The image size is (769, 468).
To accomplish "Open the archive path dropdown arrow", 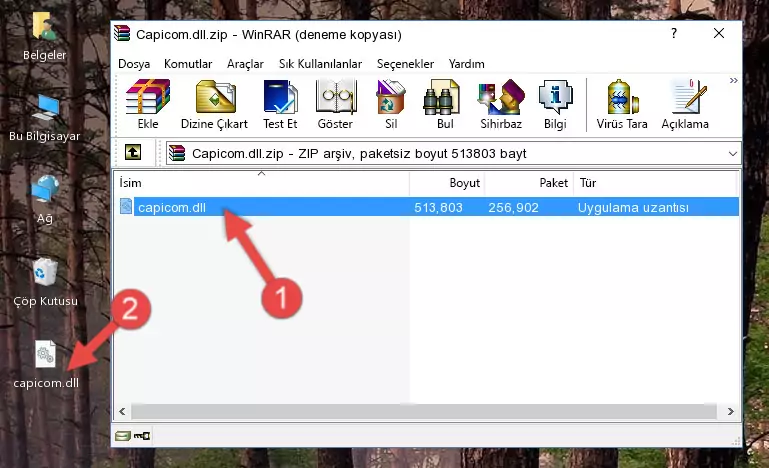I will (x=733, y=154).
